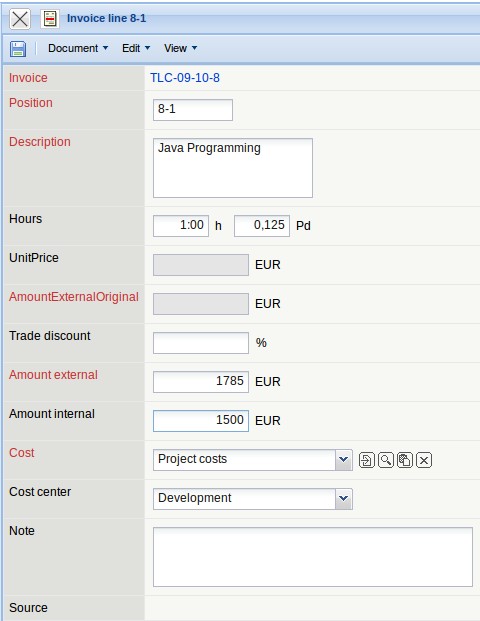Viewport: 480px width, 621px height.
Task: Click the Position field containing 8-1
Action: point(193,110)
